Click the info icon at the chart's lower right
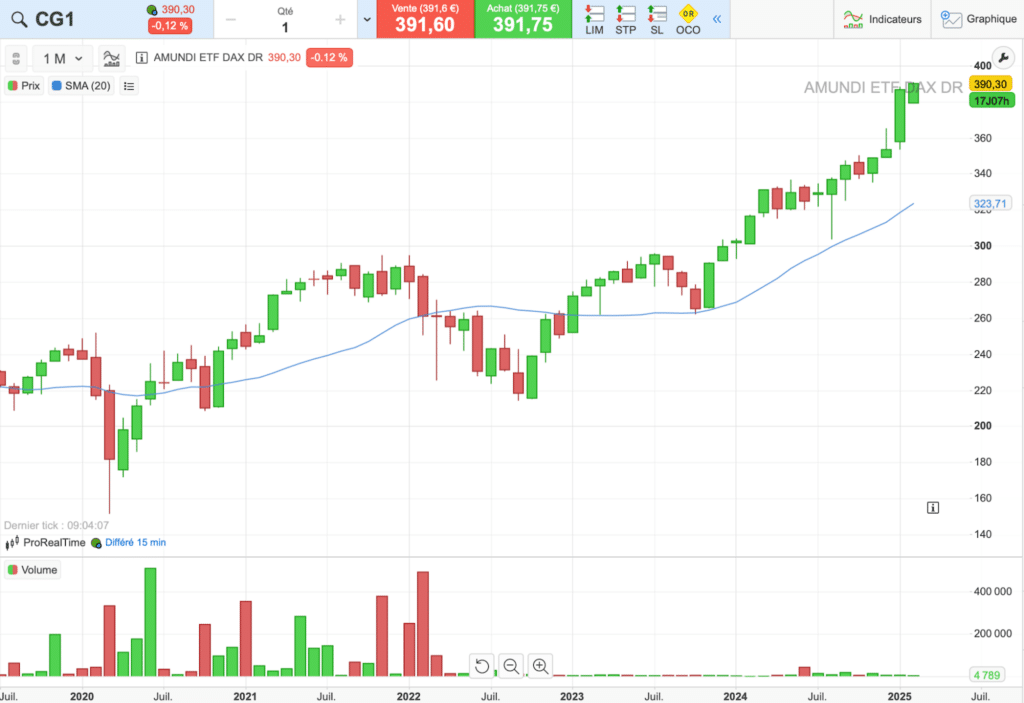 pos(933,508)
